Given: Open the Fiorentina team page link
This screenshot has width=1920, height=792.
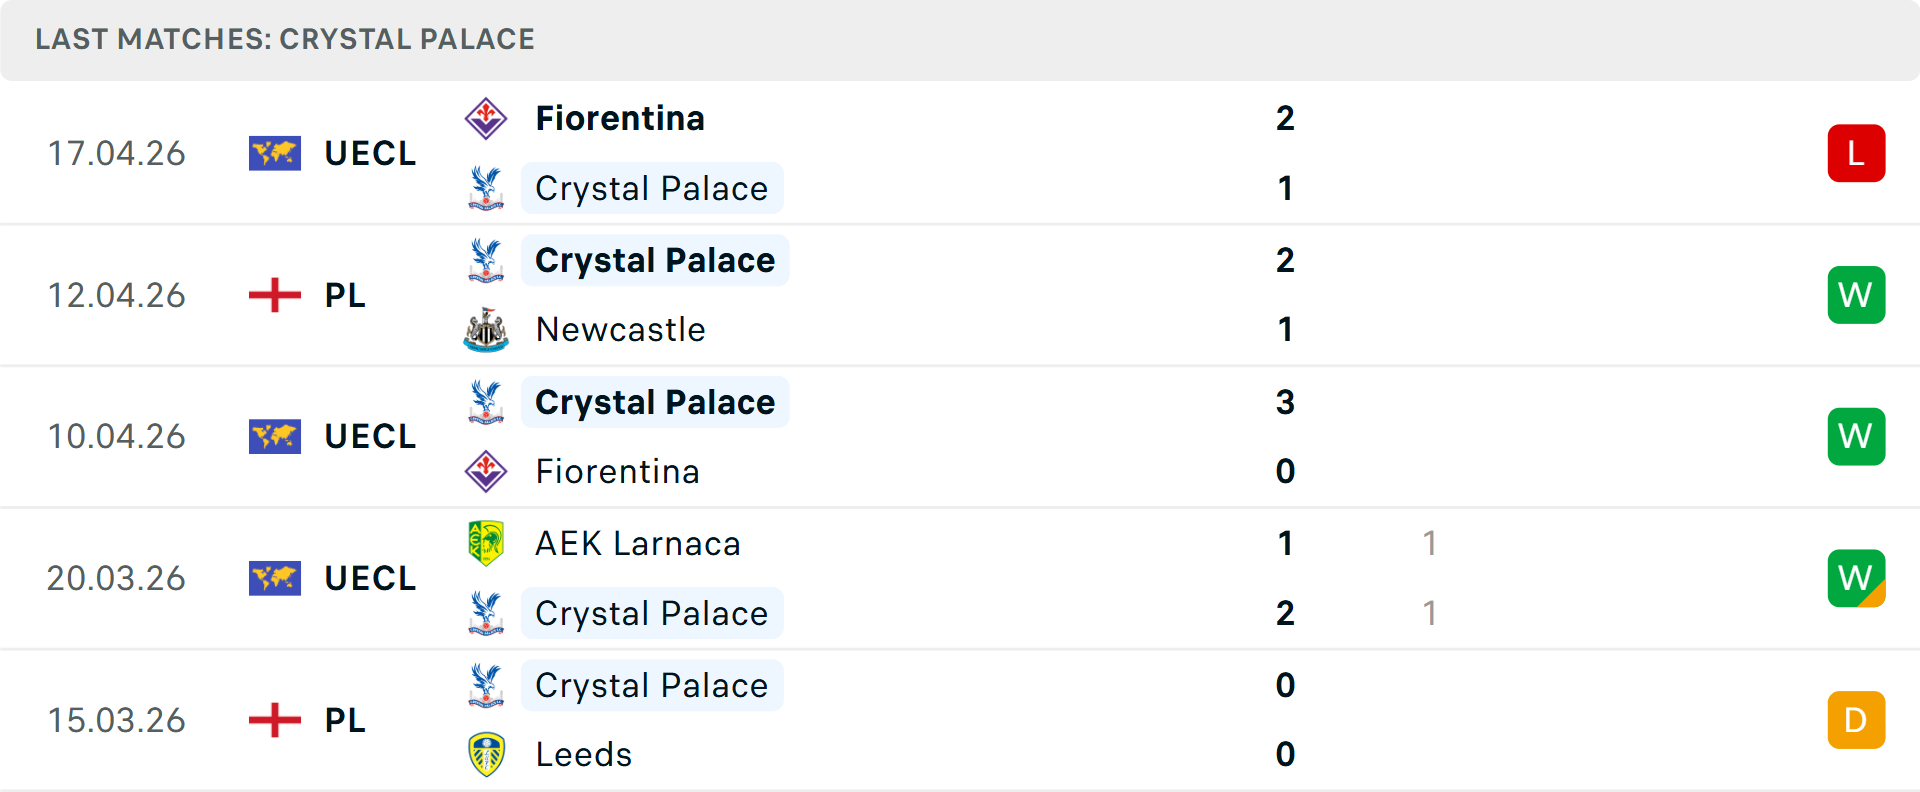Looking at the screenshot, I should (620, 117).
